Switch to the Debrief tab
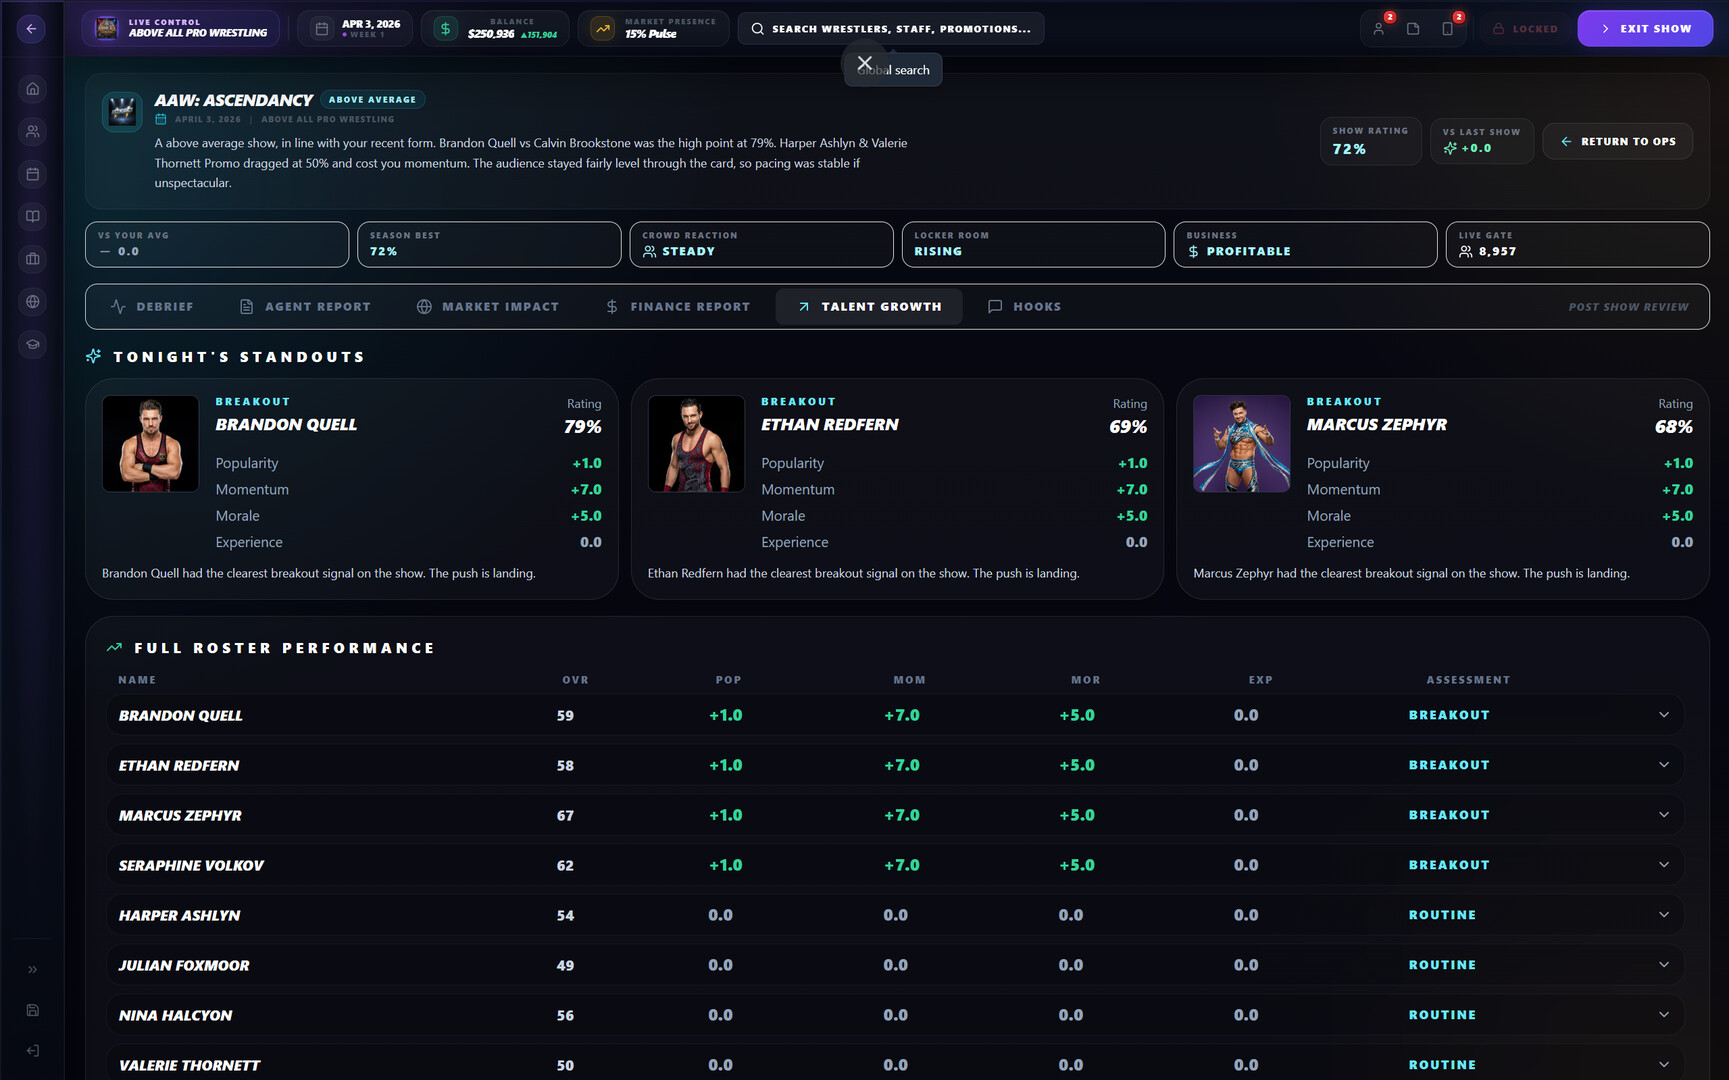This screenshot has width=1729, height=1080. (153, 307)
